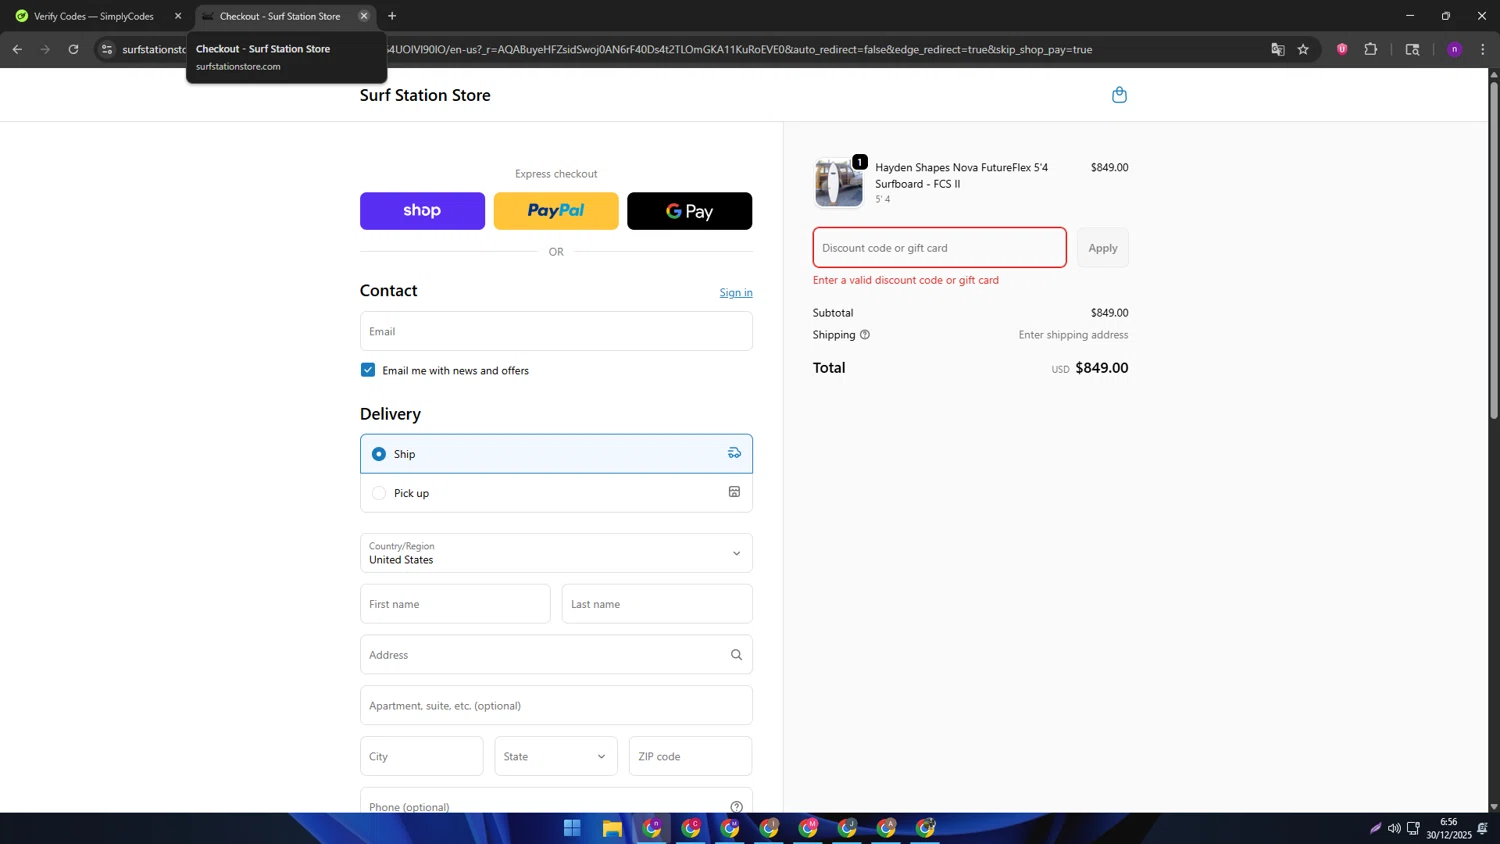Open the tab search icon in toolbar
The image size is (1500, 844).
point(1412,49)
